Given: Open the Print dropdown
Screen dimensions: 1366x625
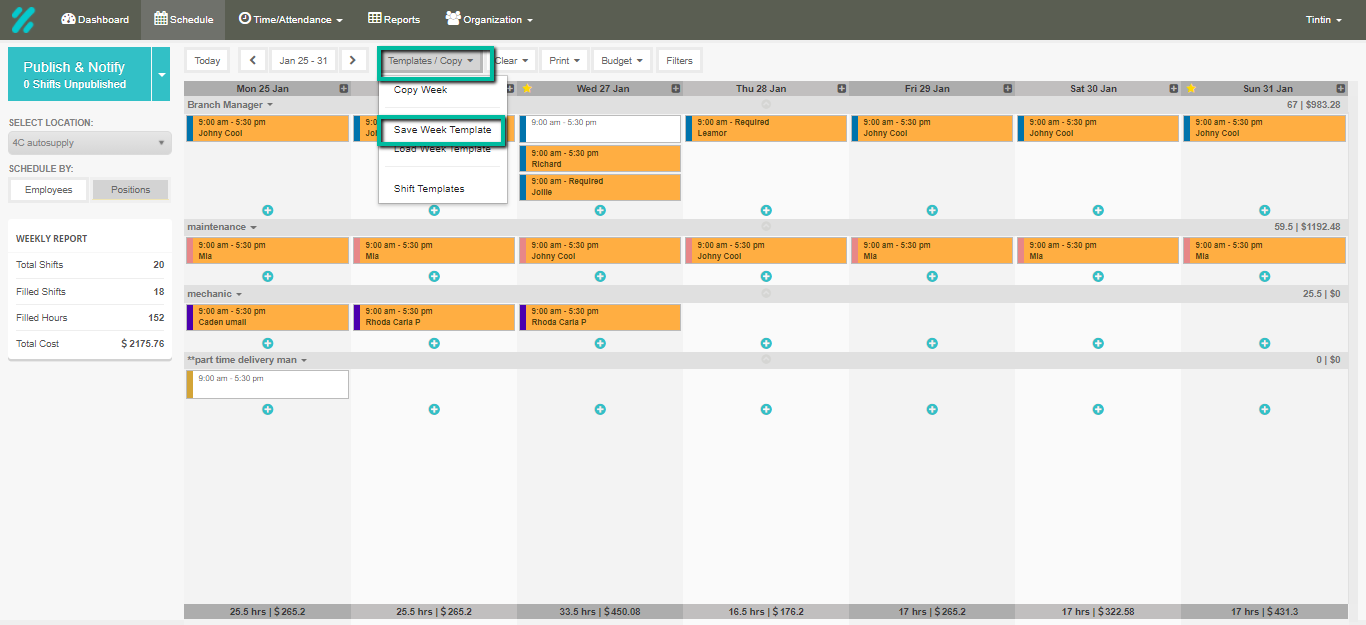Looking at the screenshot, I should click(565, 60).
